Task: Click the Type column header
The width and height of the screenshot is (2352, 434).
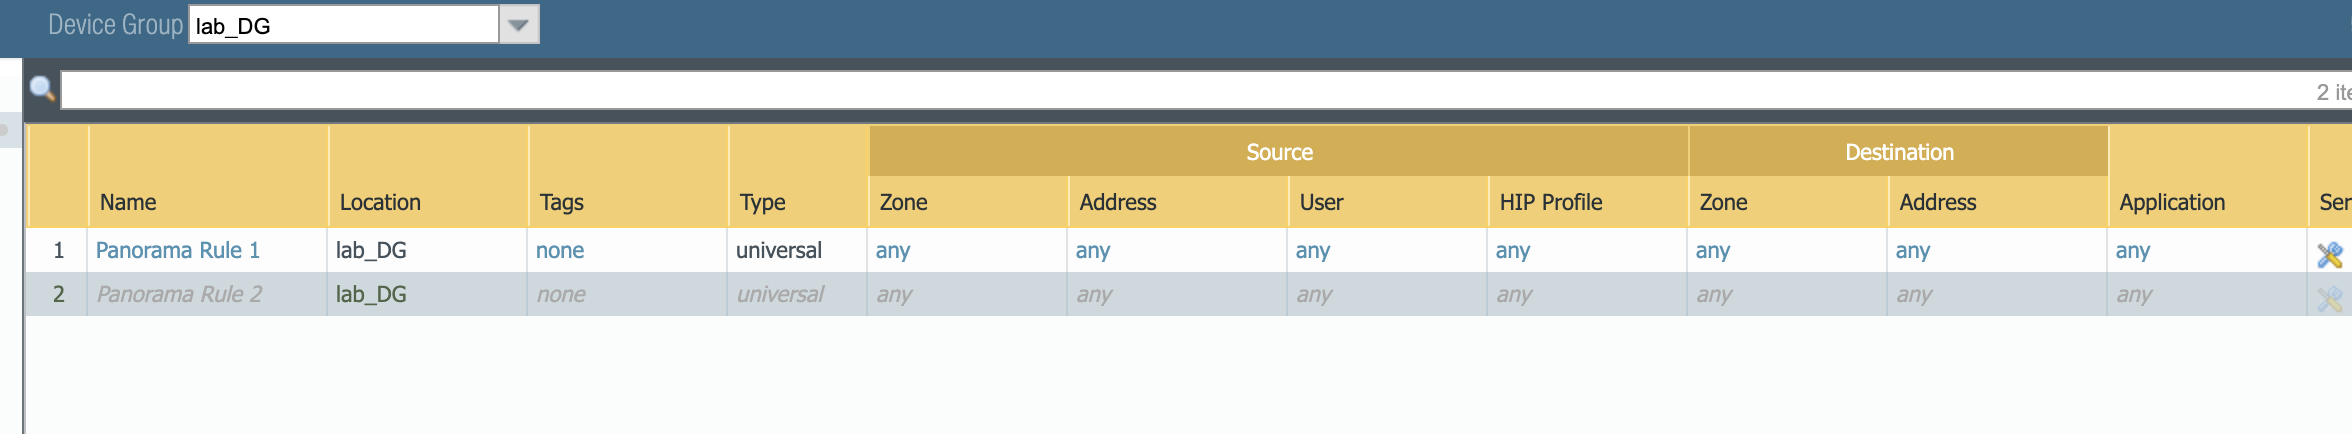Action: [763, 202]
